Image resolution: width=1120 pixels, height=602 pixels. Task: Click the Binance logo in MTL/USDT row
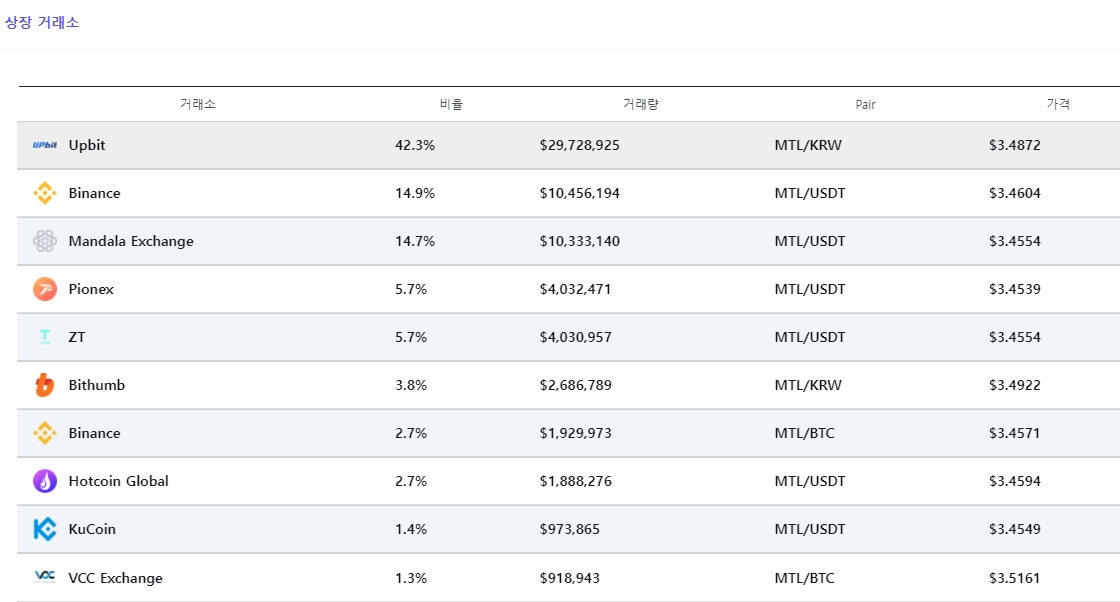45,193
